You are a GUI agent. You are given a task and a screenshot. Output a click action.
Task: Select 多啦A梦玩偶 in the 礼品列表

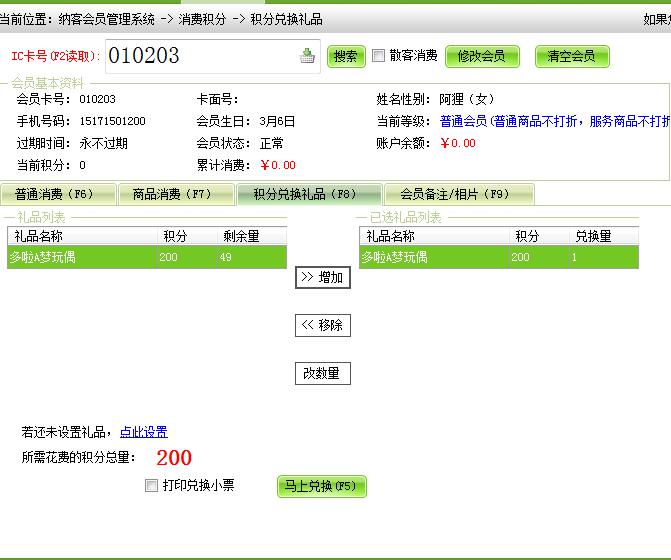pyautogui.click(x=80, y=257)
